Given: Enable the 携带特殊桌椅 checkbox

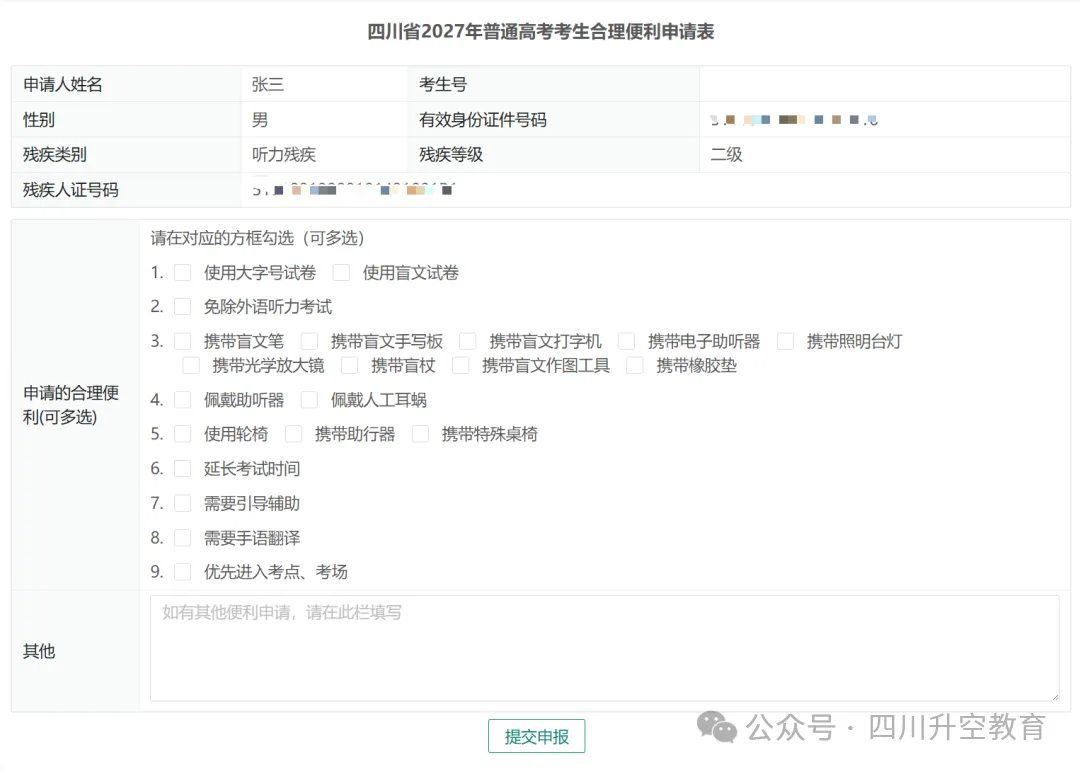Looking at the screenshot, I should tap(420, 434).
